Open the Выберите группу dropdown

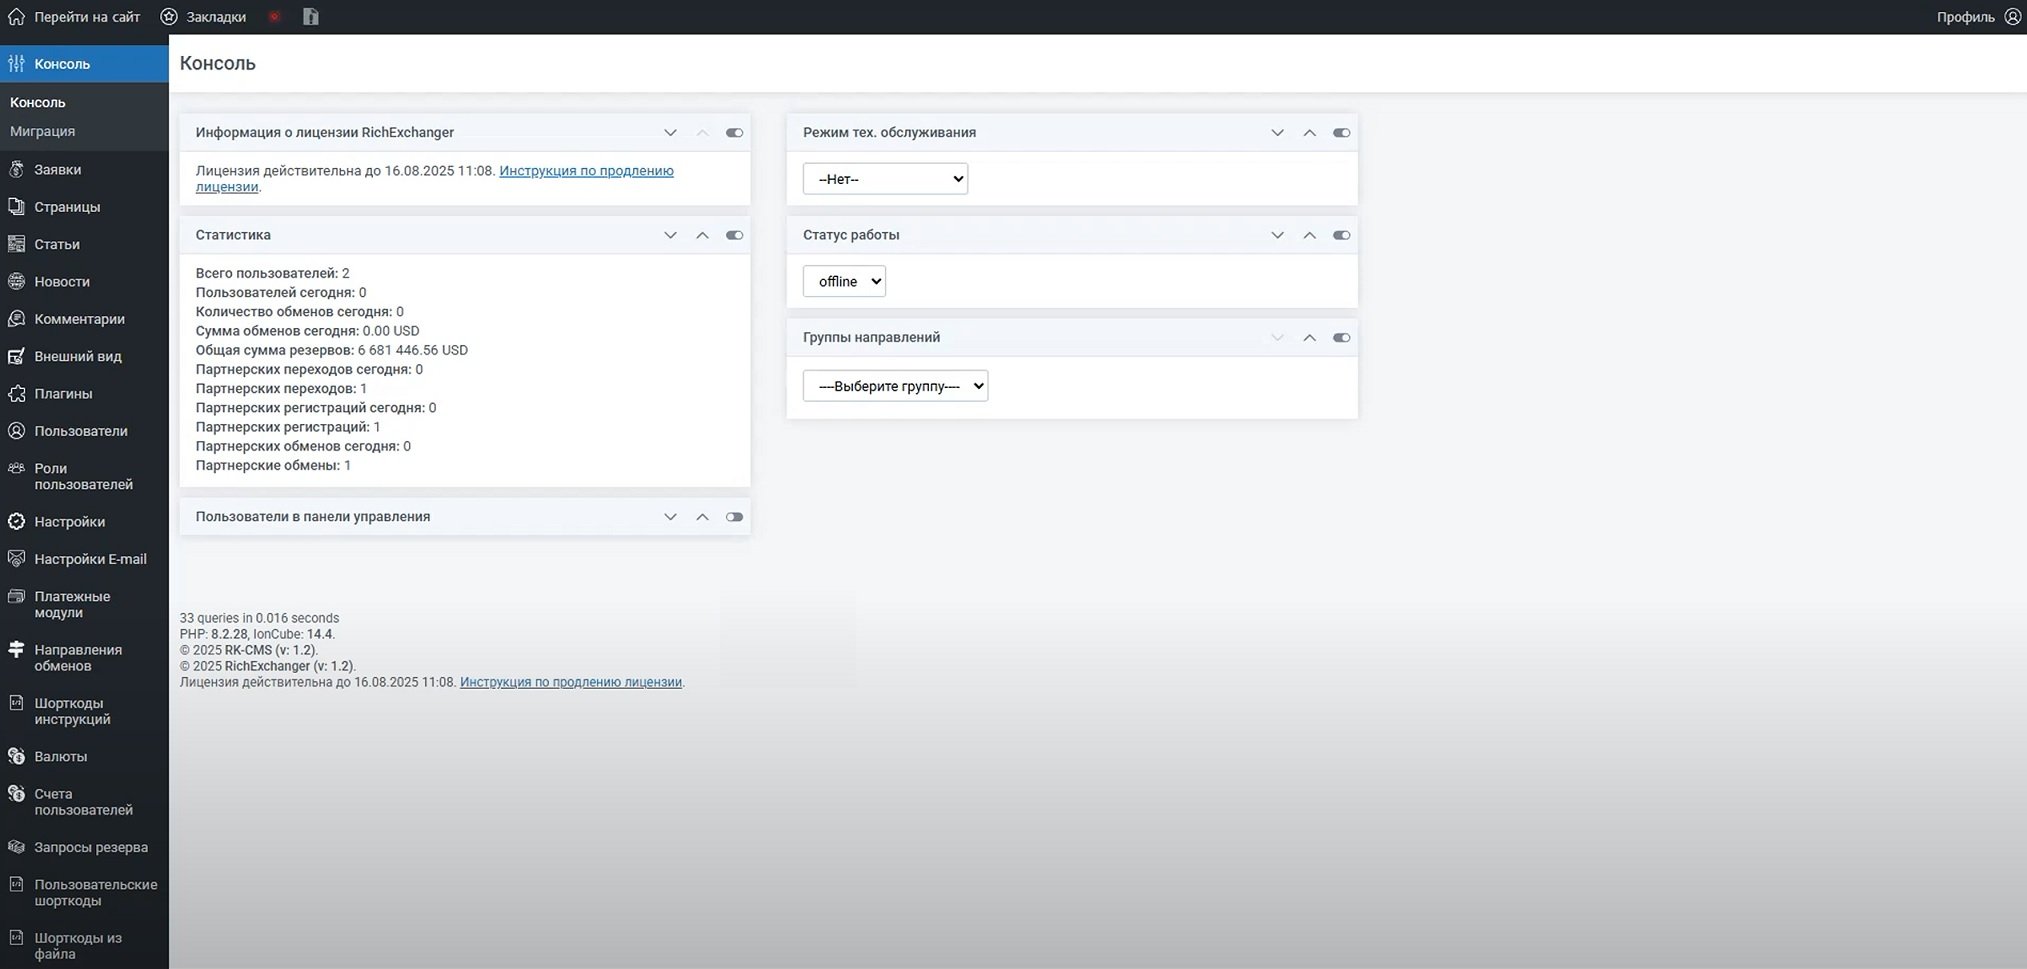(895, 386)
